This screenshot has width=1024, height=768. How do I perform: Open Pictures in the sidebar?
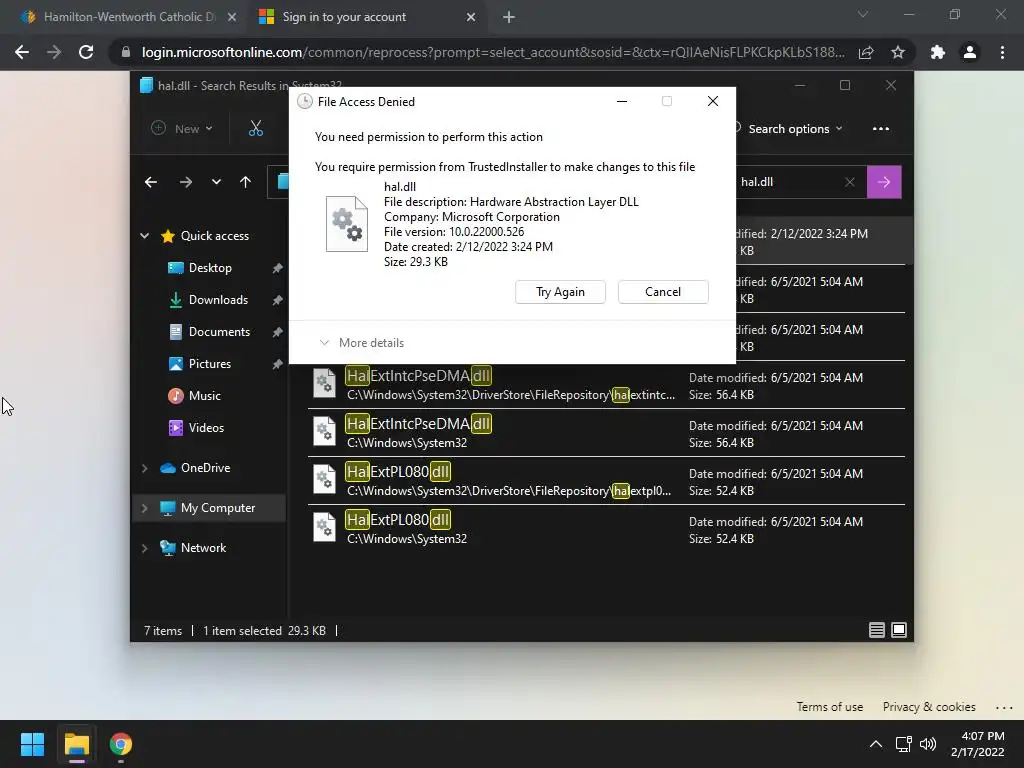(209, 364)
